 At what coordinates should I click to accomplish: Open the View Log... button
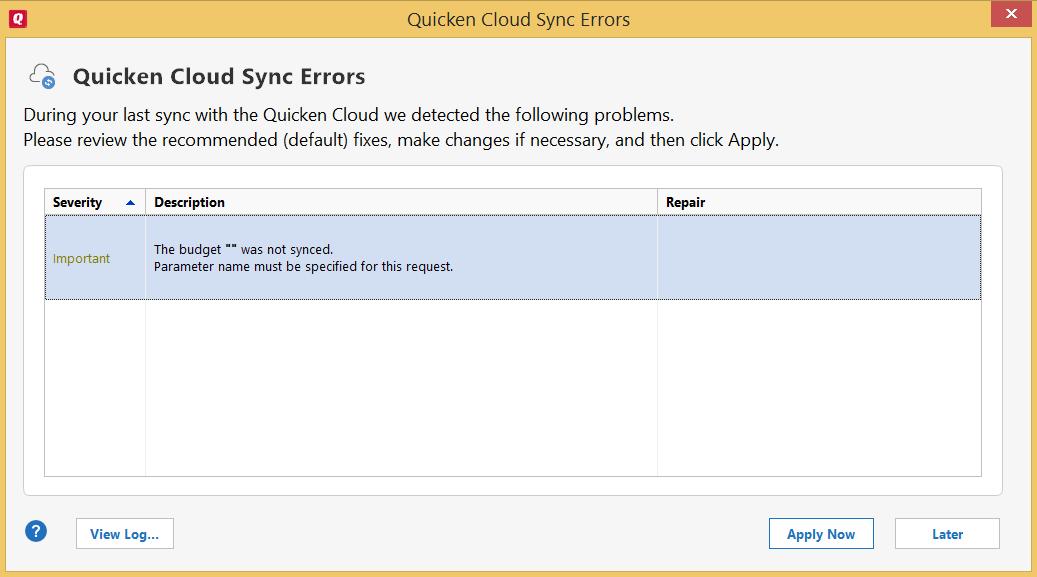(124, 534)
